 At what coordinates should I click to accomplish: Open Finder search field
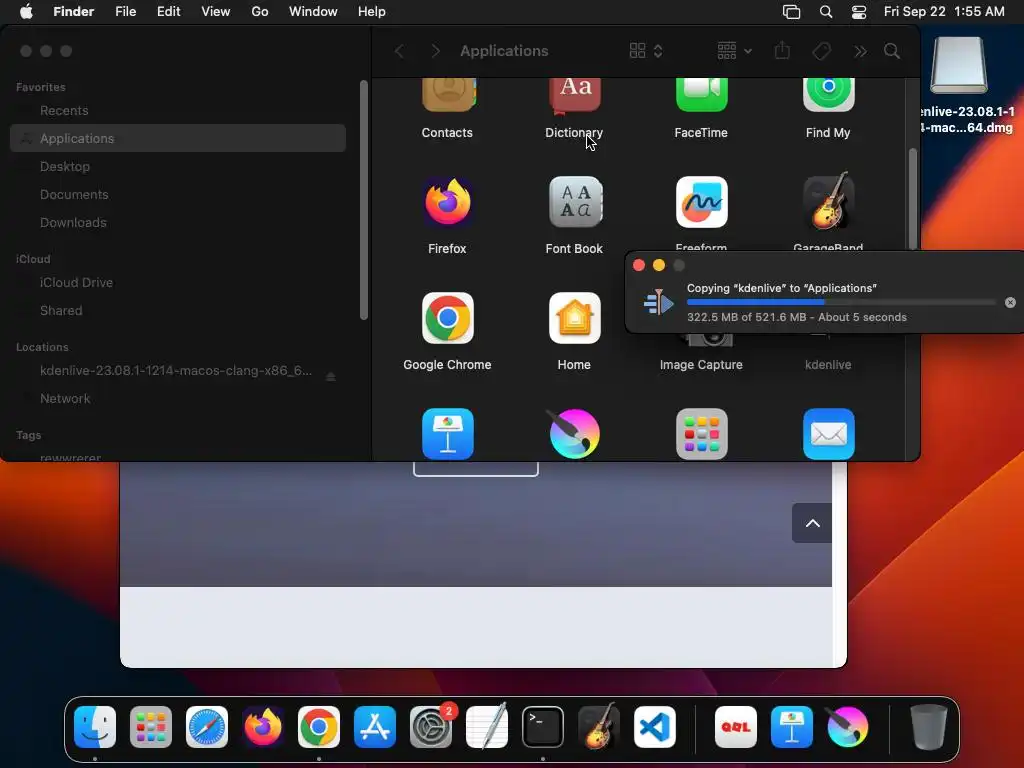click(892, 51)
